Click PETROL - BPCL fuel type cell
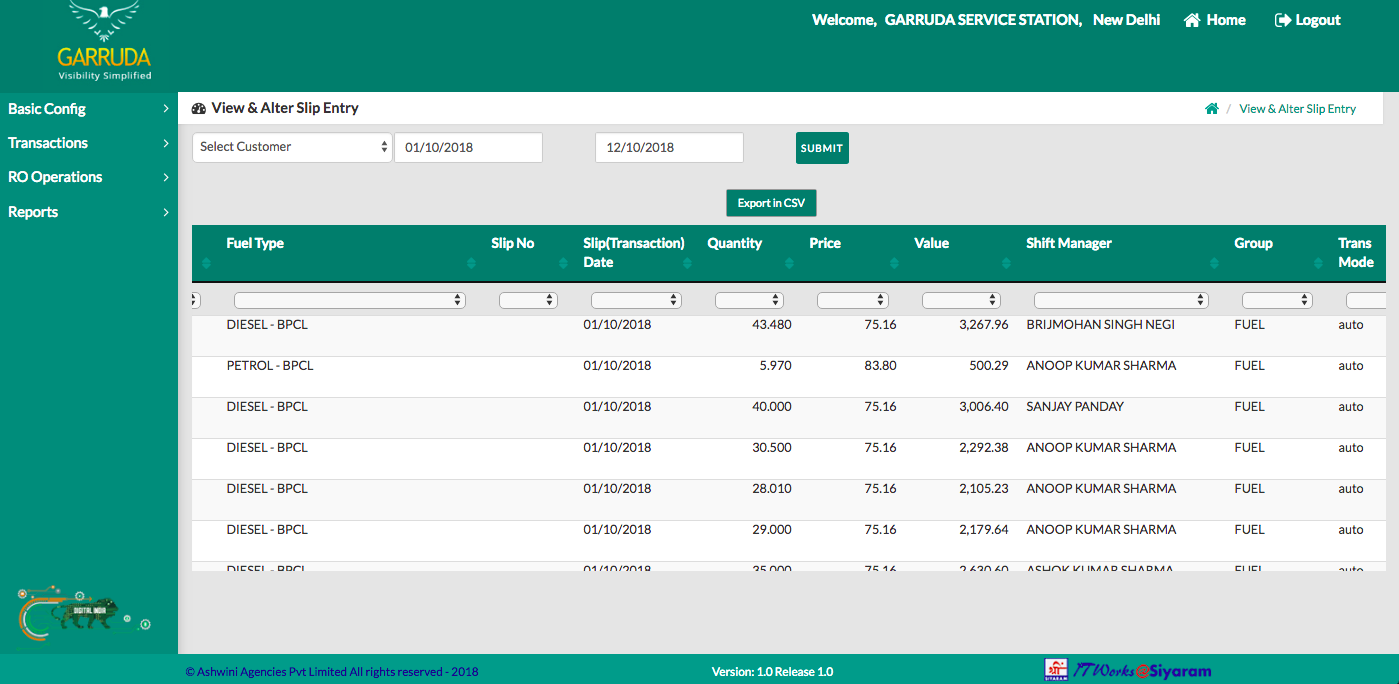 (x=270, y=366)
